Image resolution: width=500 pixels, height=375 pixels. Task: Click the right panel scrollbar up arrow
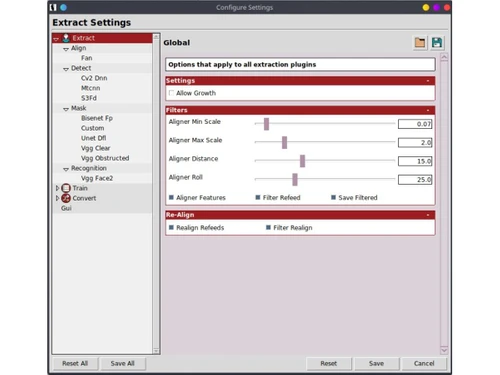(444, 57)
